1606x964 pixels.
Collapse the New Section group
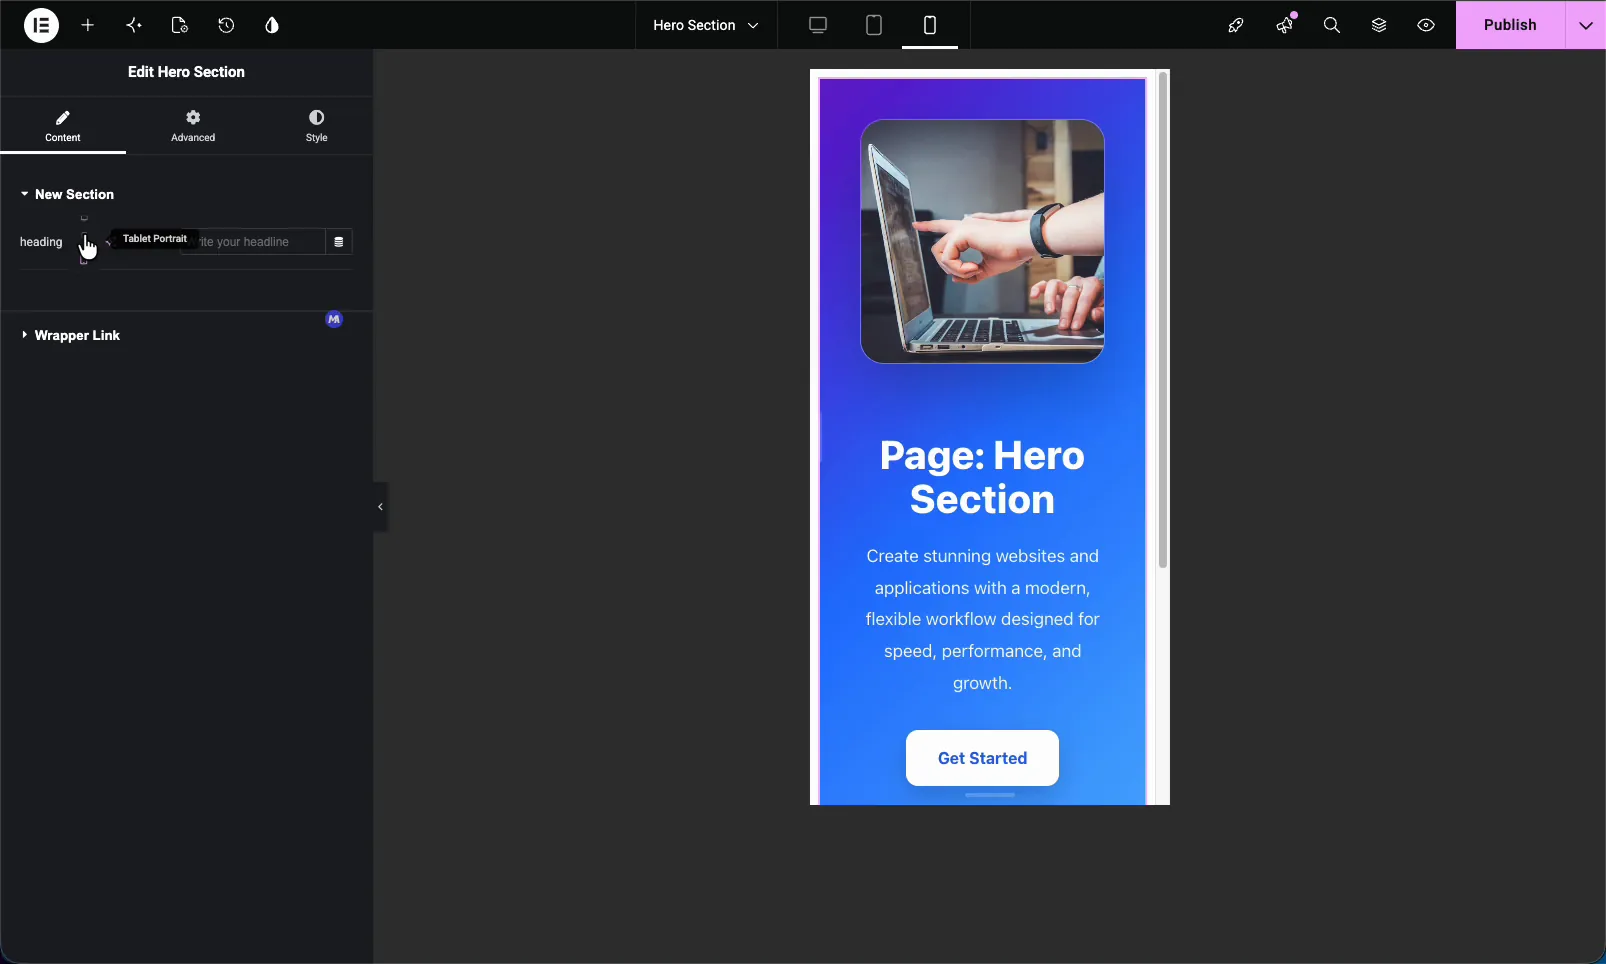pyautogui.click(x=68, y=194)
